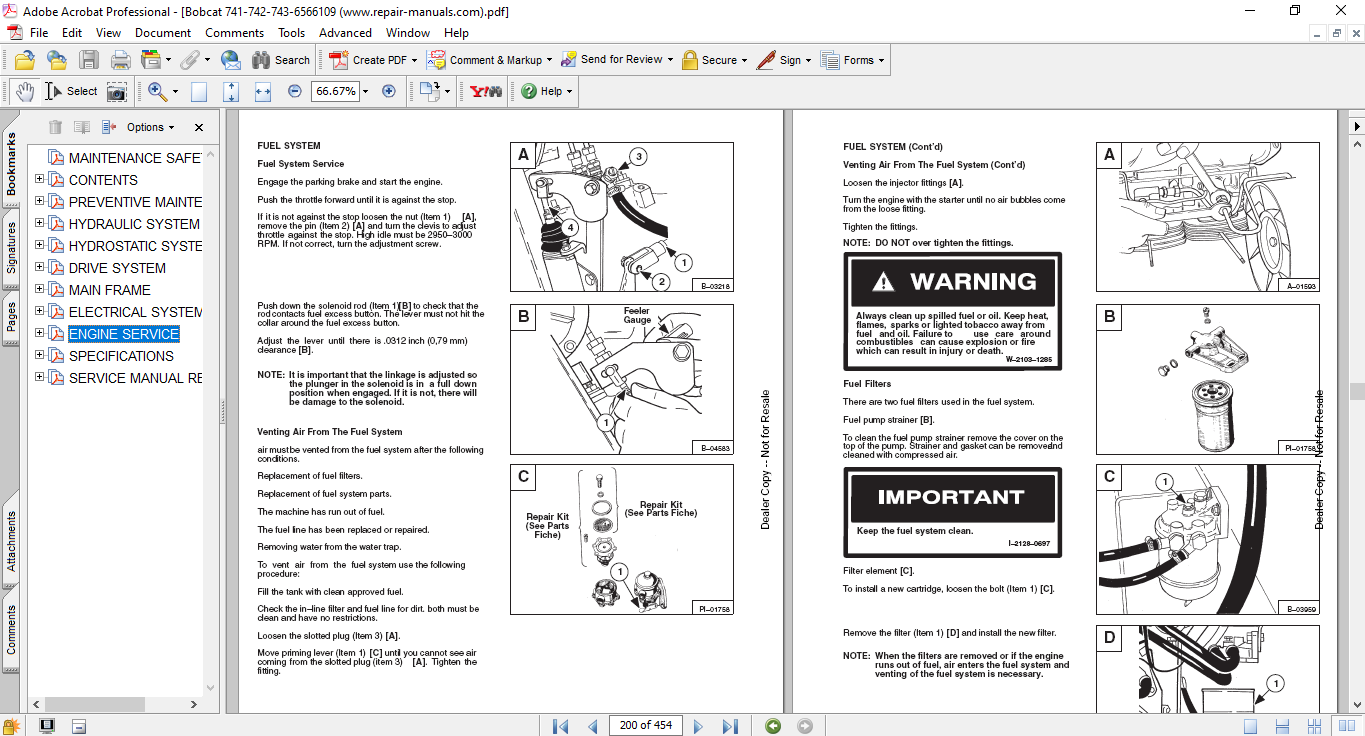Open the zoom percentage dropdown arrow
The image size is (1365, 736).
(x=365, y=91)
